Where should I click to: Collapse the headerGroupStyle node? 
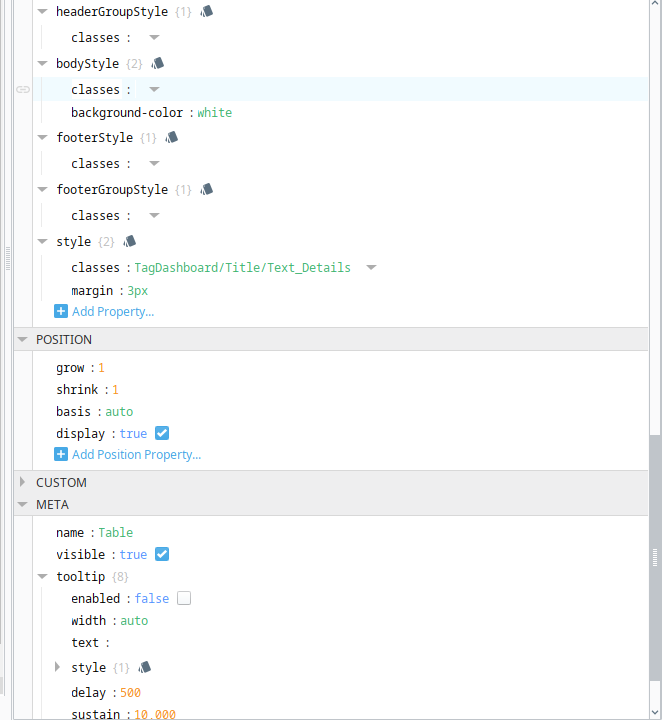pos(42,11)
